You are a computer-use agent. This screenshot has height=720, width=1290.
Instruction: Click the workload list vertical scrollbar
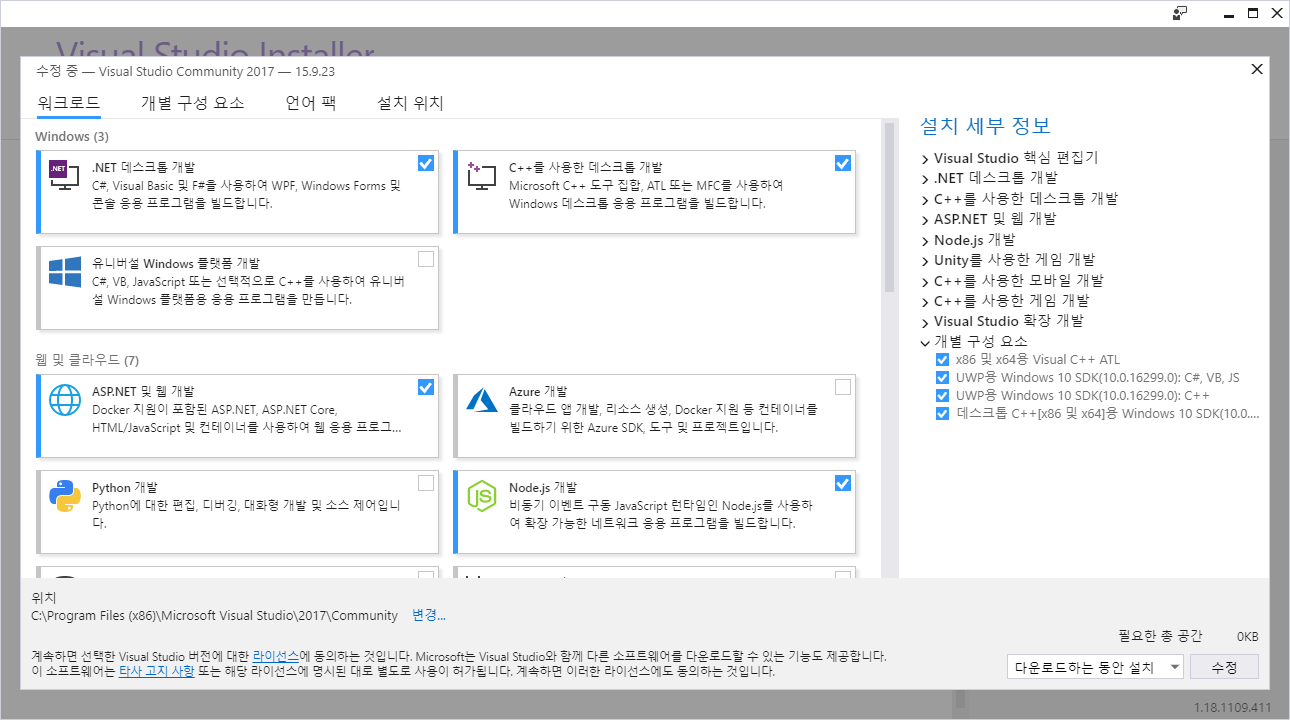pyautogui.click(x=888, y=207)
